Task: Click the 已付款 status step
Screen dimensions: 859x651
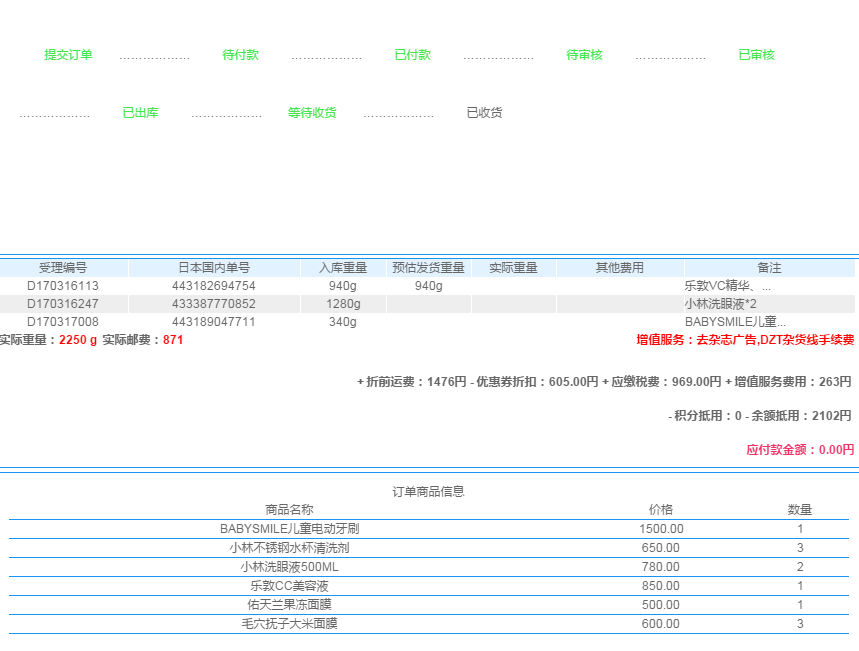Action: 413,55
